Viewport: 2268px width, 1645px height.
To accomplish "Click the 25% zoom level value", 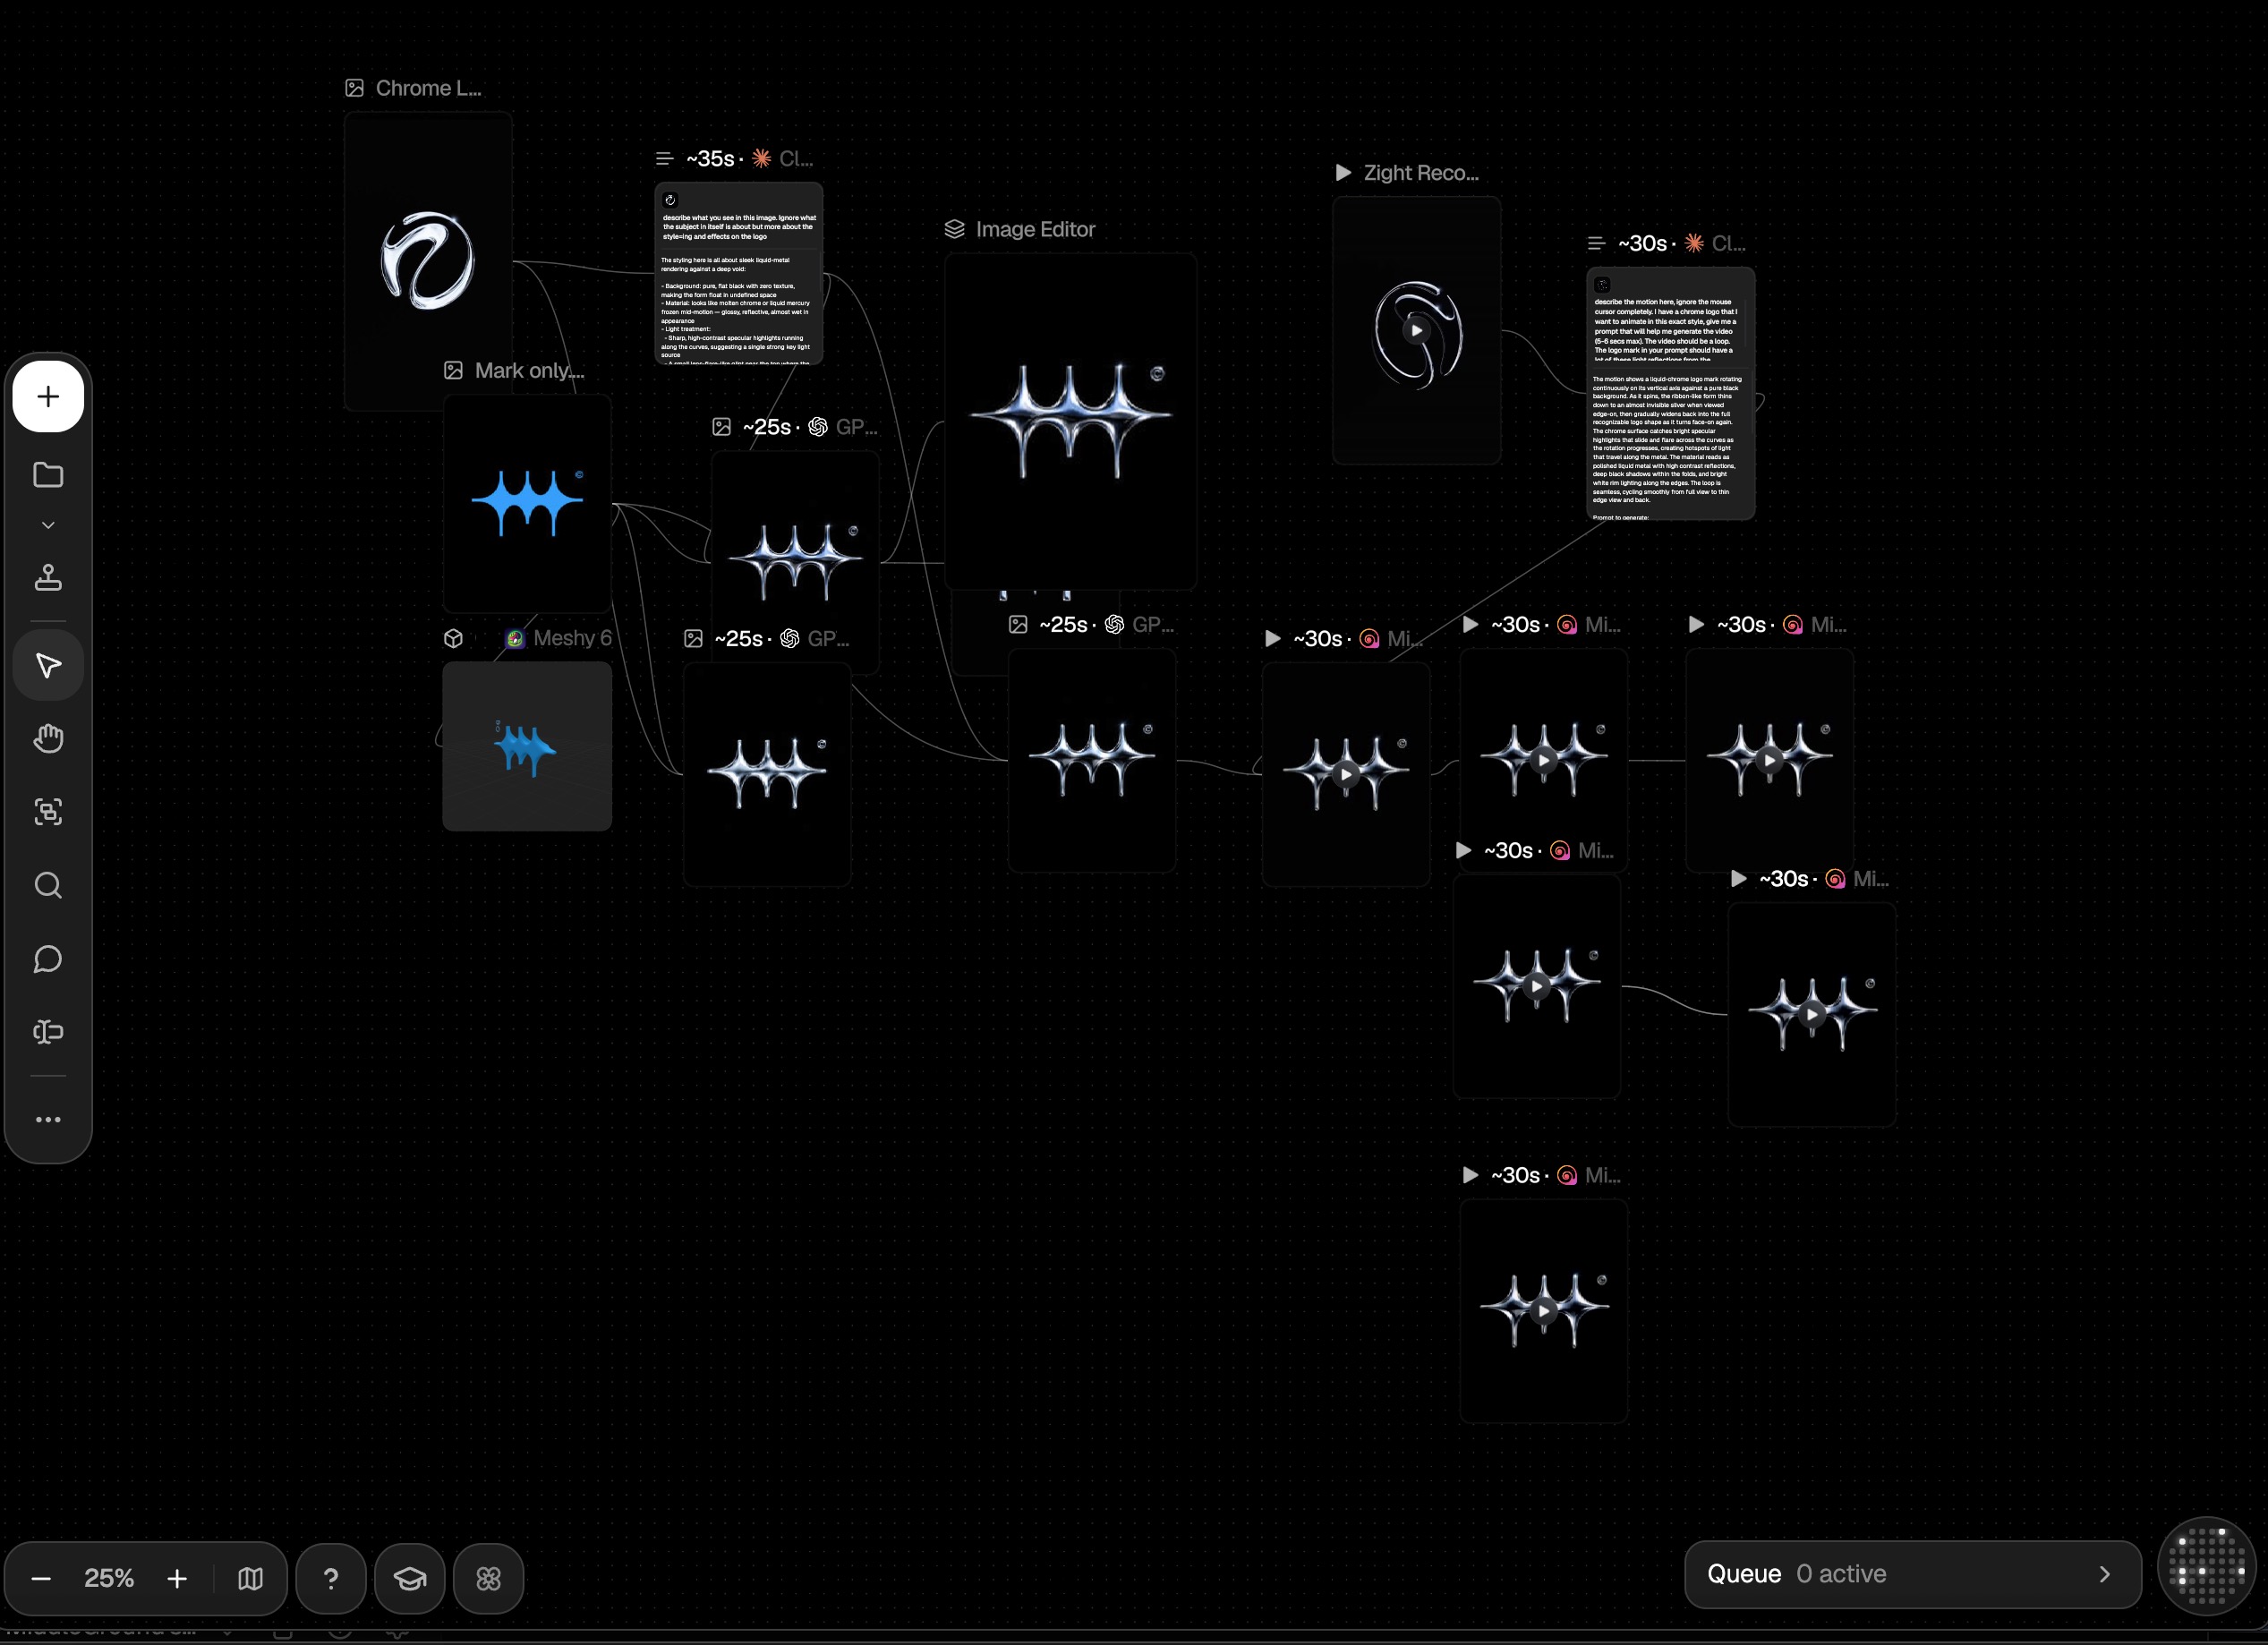I will 109,1578.
